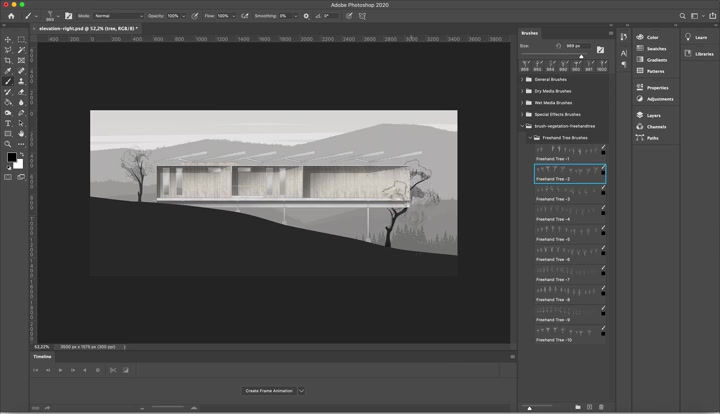
Task: Open the dropdown arrow beside Create Frame Animation
Action: (x=301, y=391)
